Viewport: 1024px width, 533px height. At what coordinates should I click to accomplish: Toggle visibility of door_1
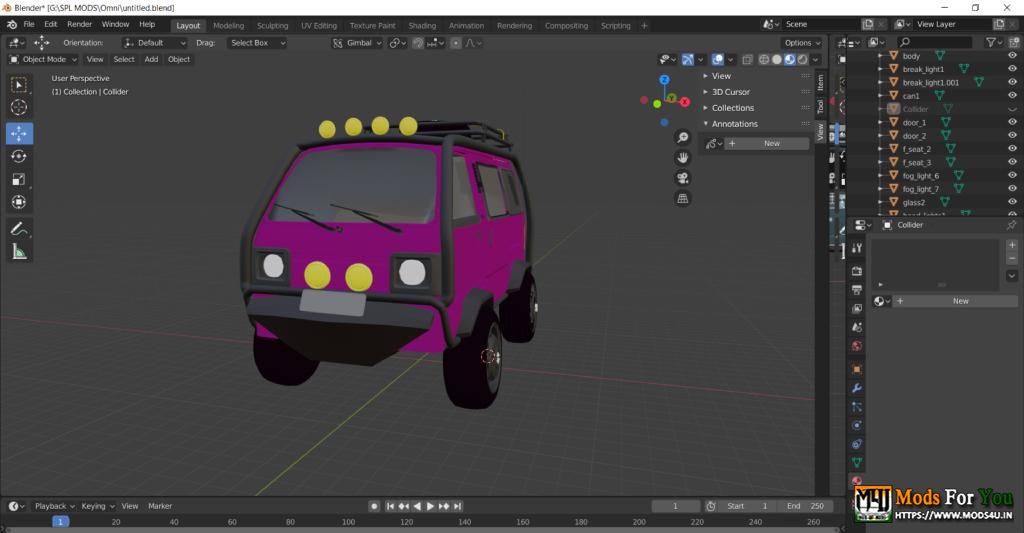(1012, 122)
